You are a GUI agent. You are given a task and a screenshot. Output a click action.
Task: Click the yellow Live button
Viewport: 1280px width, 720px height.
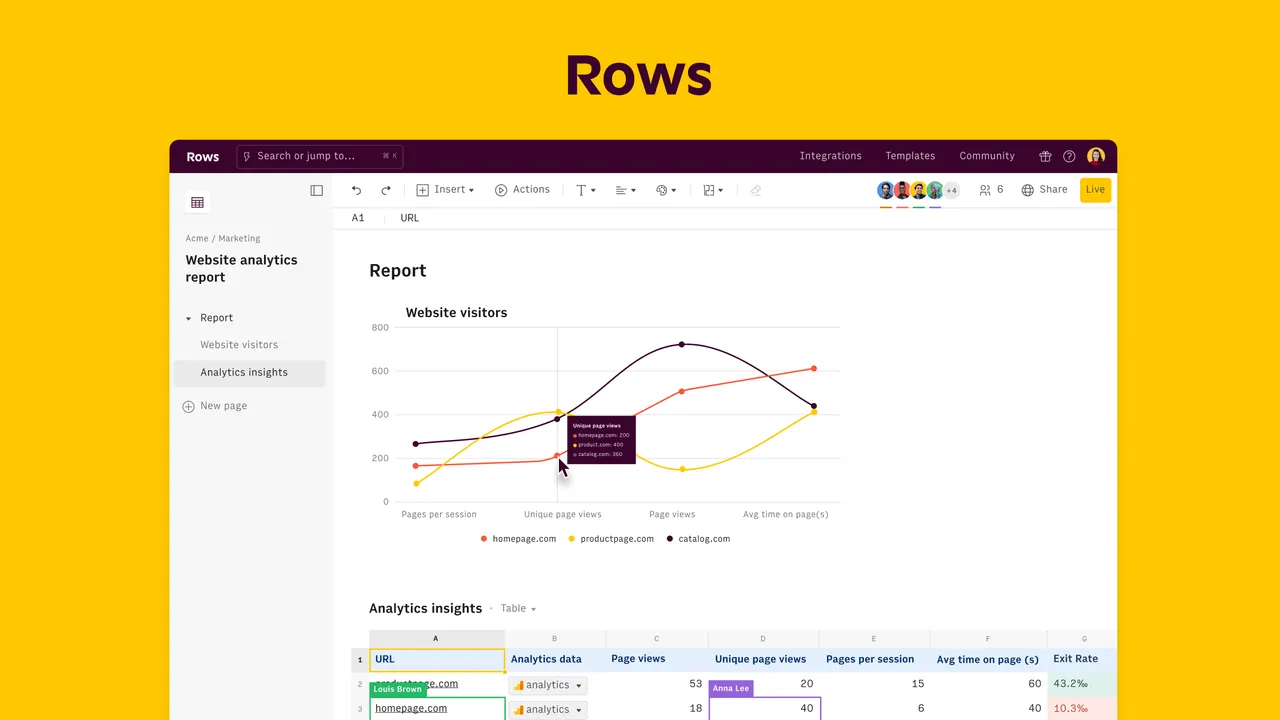pyautogui.click(x=1095, y=190)
